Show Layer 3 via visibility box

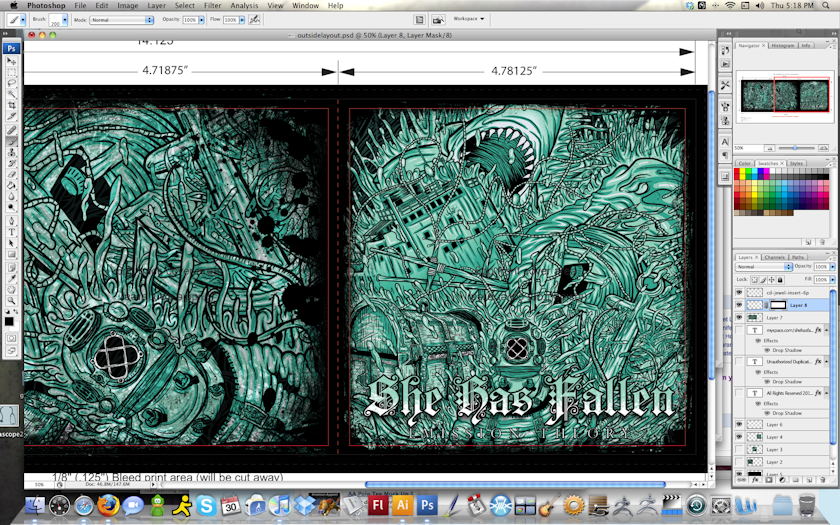tap(739, 450)
